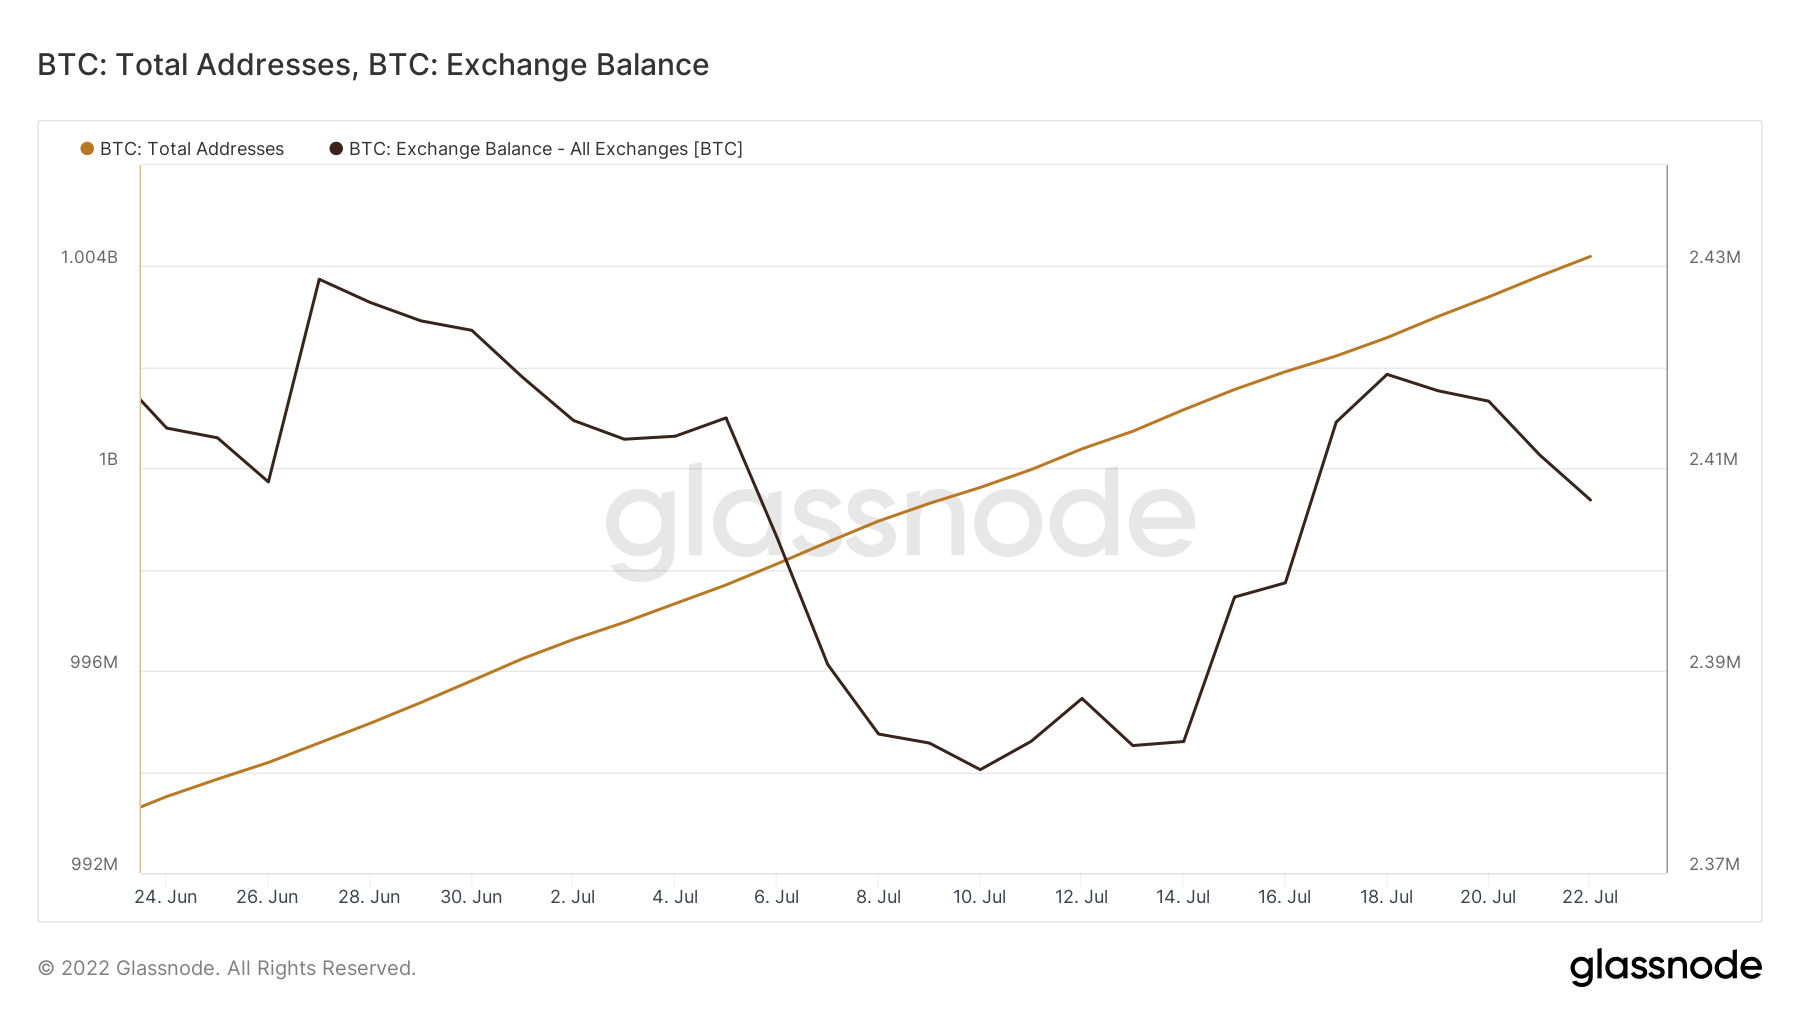The width and height of the screenshot is (1800, 1013).
Task: Click the 6. Jul x-axis label
Action: 776,897
